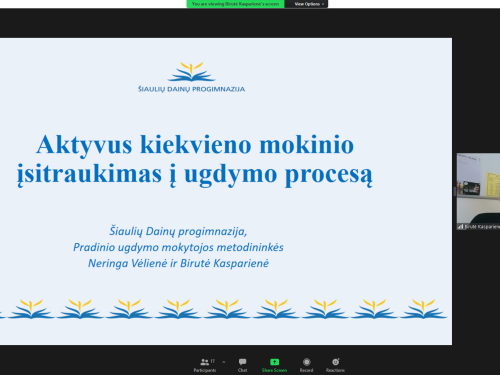
Task: Select Birutė Kasparienė's video thumbnail
Action: (478, 191)
